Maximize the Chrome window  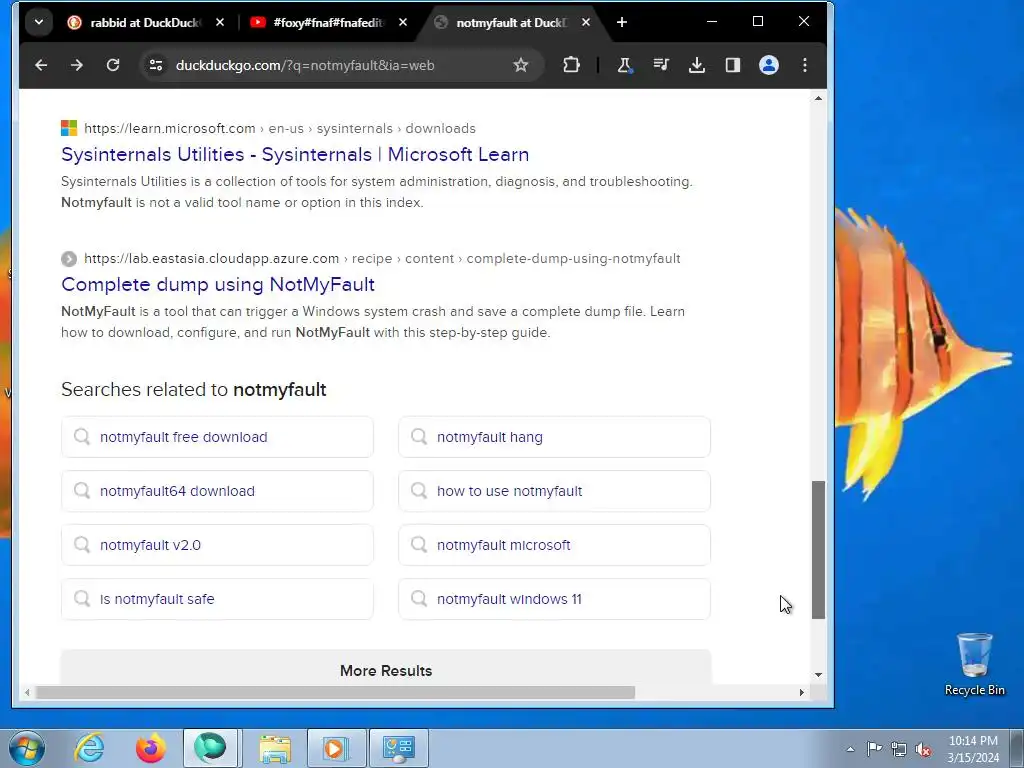(x=758, y=22)
